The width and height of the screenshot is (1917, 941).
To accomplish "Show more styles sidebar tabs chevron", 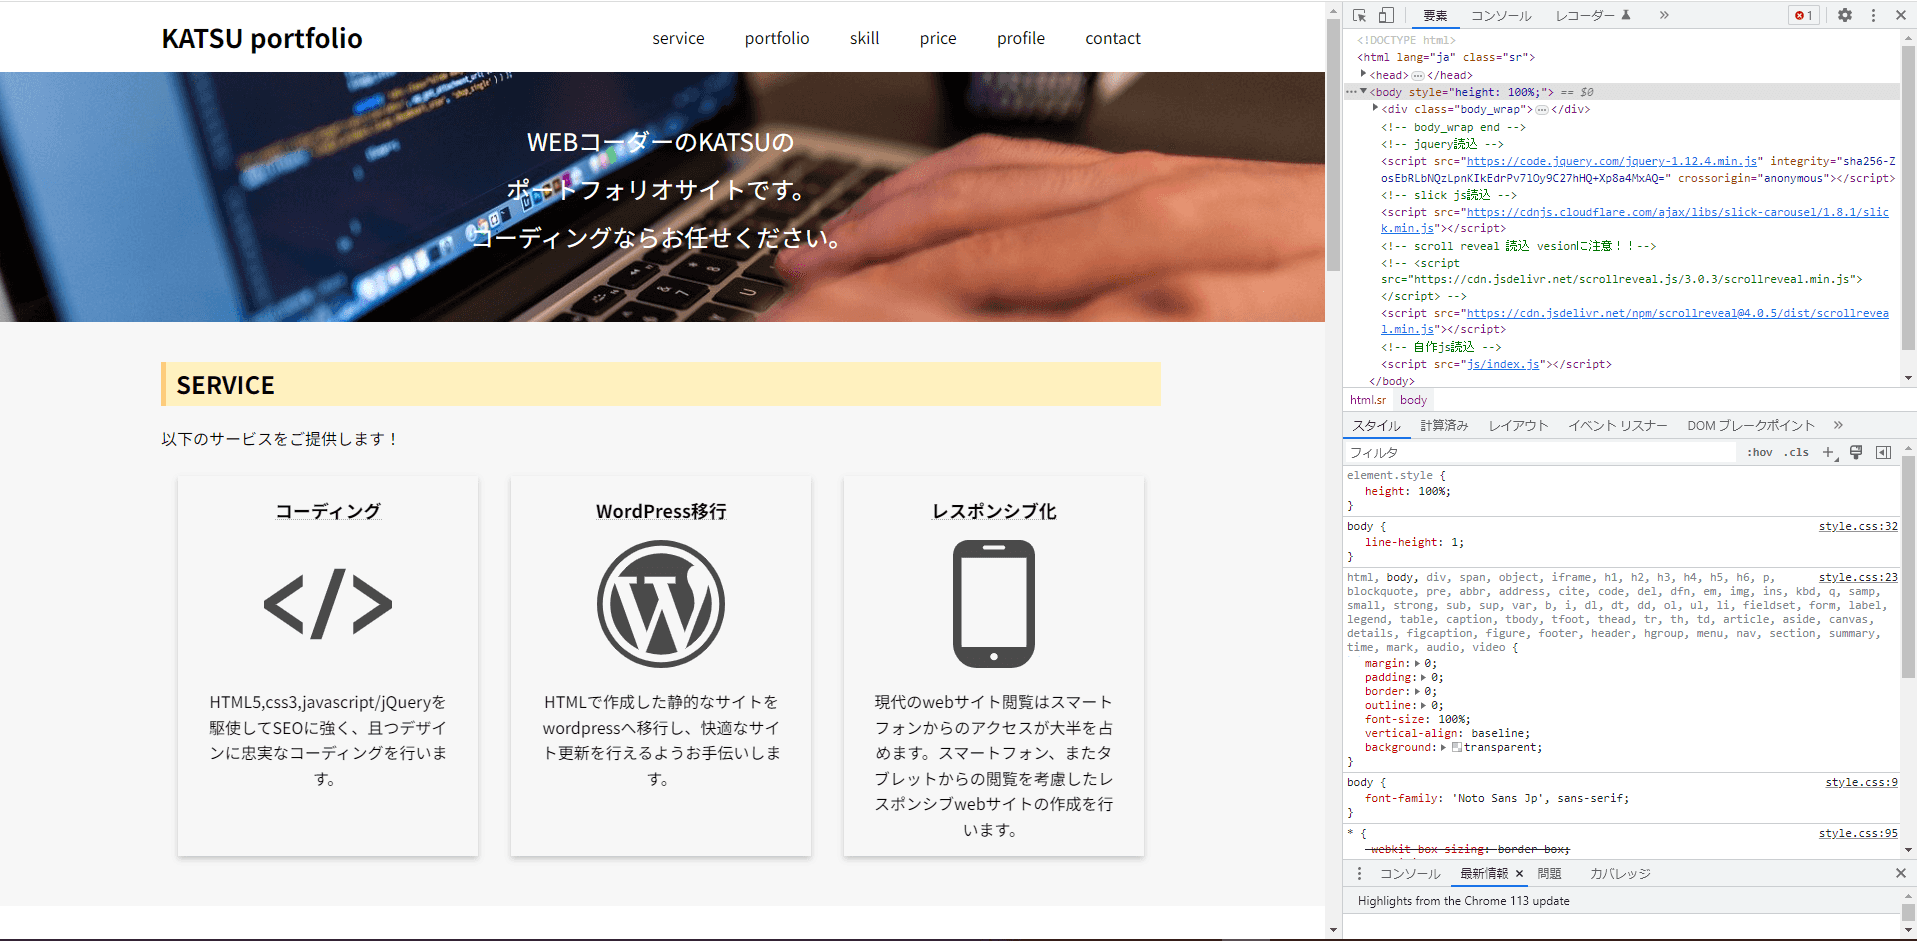I will [x=1838, y=425].
